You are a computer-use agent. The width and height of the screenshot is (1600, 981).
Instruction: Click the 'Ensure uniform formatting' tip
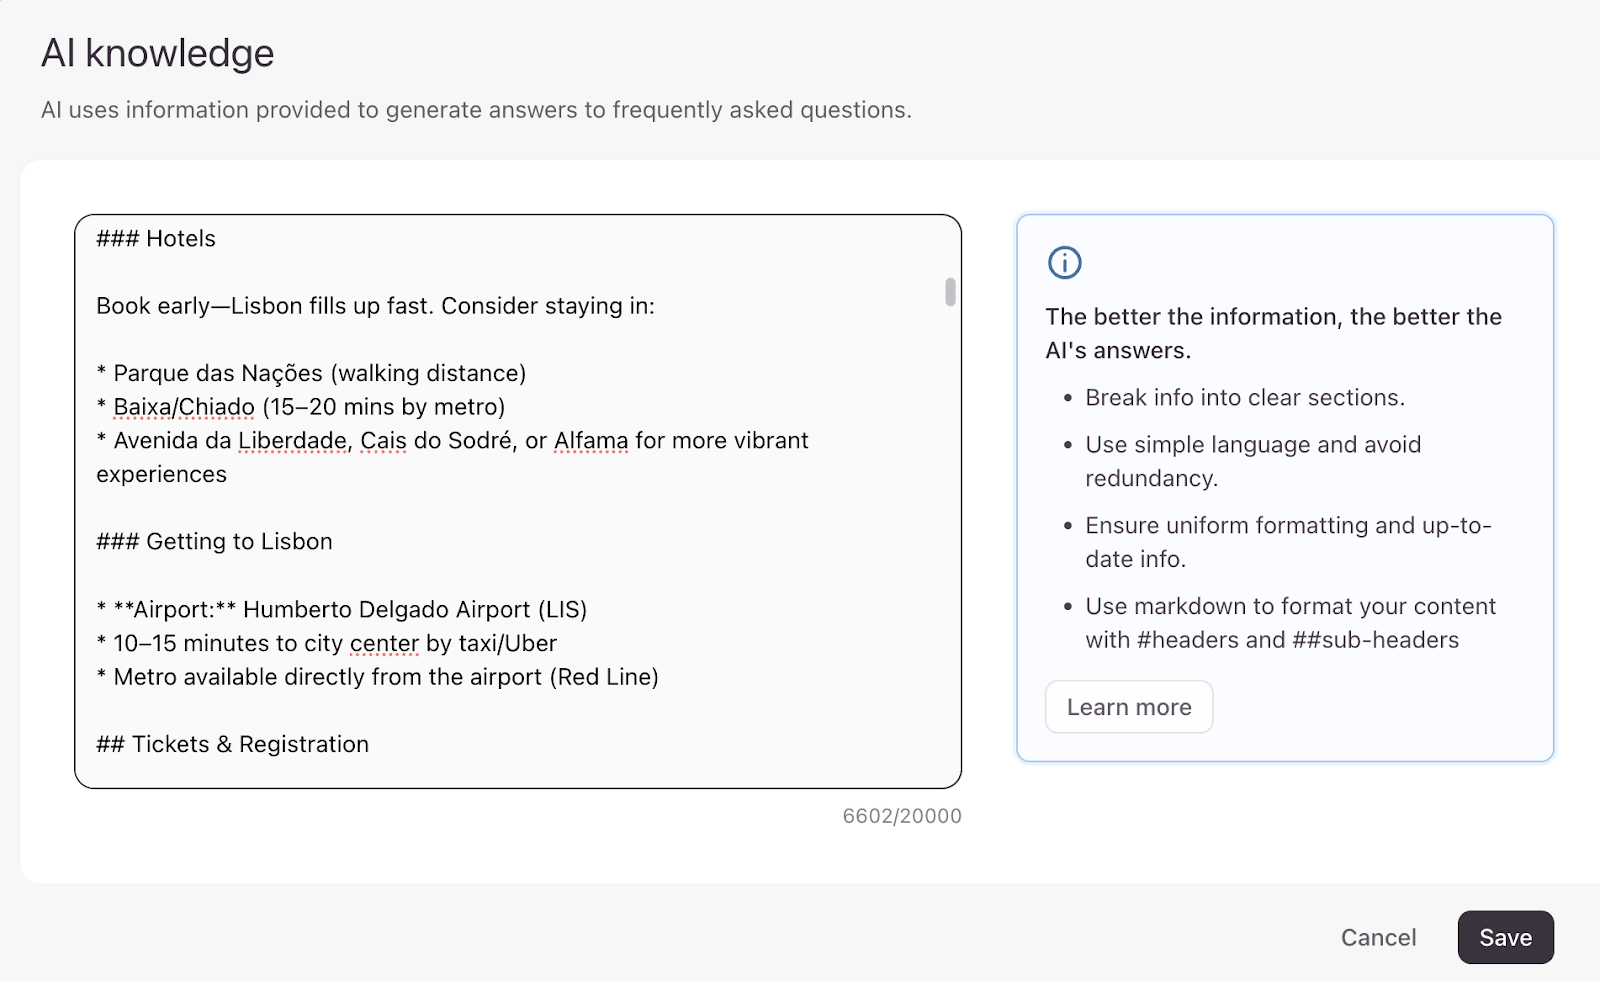(x=1288, y=542)
